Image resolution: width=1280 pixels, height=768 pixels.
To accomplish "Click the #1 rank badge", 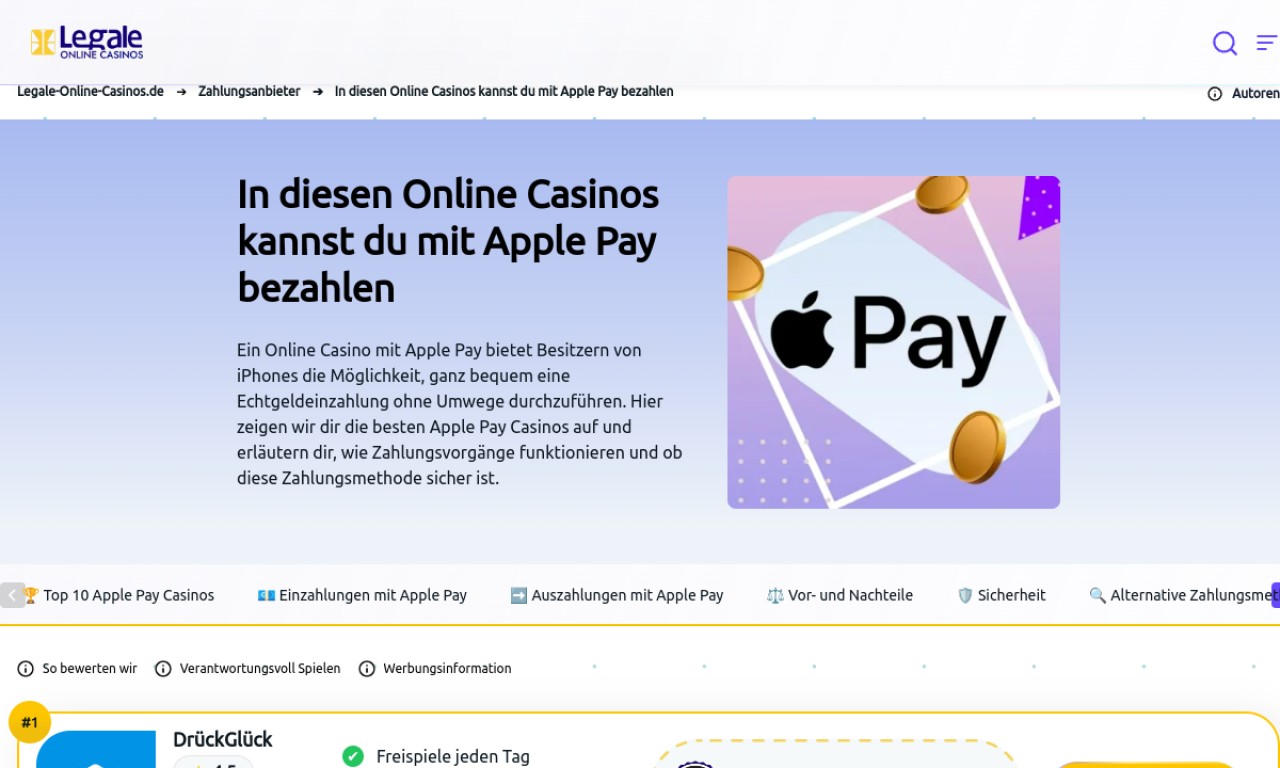I will pos(30,722).
